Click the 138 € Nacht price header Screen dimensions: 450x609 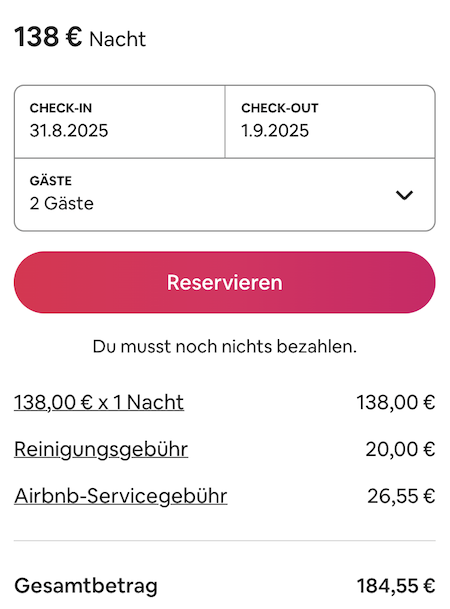pos(80,38)
